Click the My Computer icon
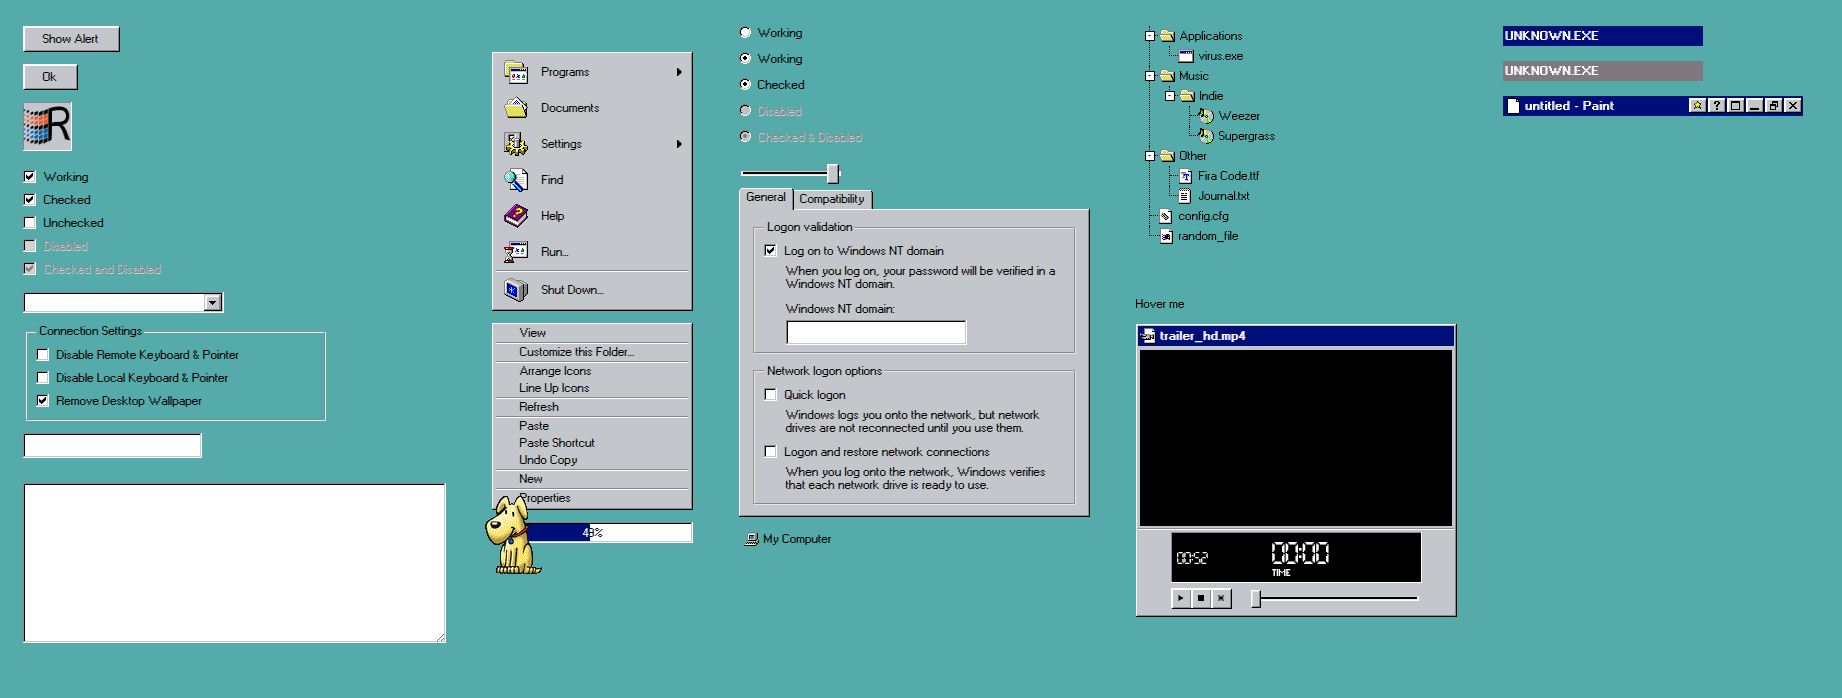 point(751,539)
